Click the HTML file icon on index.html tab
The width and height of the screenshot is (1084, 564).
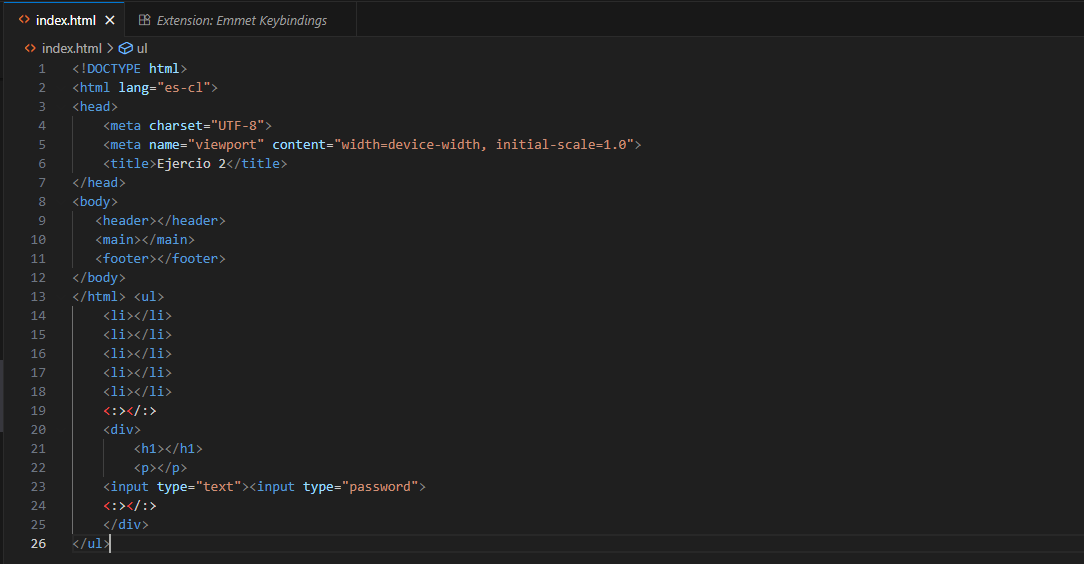click(x=24, y=20)
